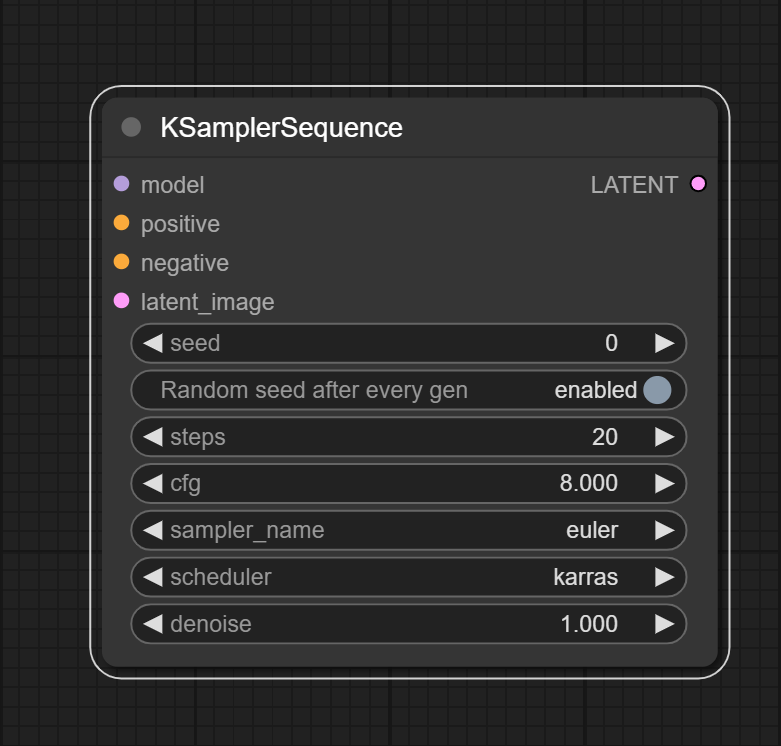Increase steps with the right arrow
Viewport: 781px width, 746px height.
[664, 437]
